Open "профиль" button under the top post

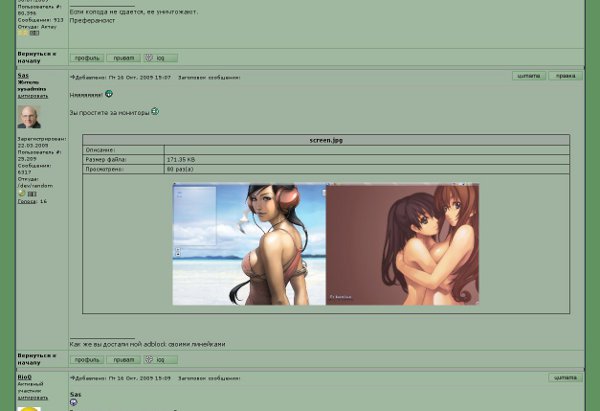coord(87,58)
